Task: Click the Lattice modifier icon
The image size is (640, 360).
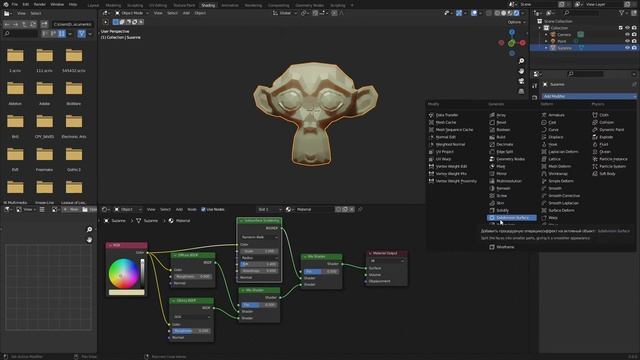Action: 544,159
